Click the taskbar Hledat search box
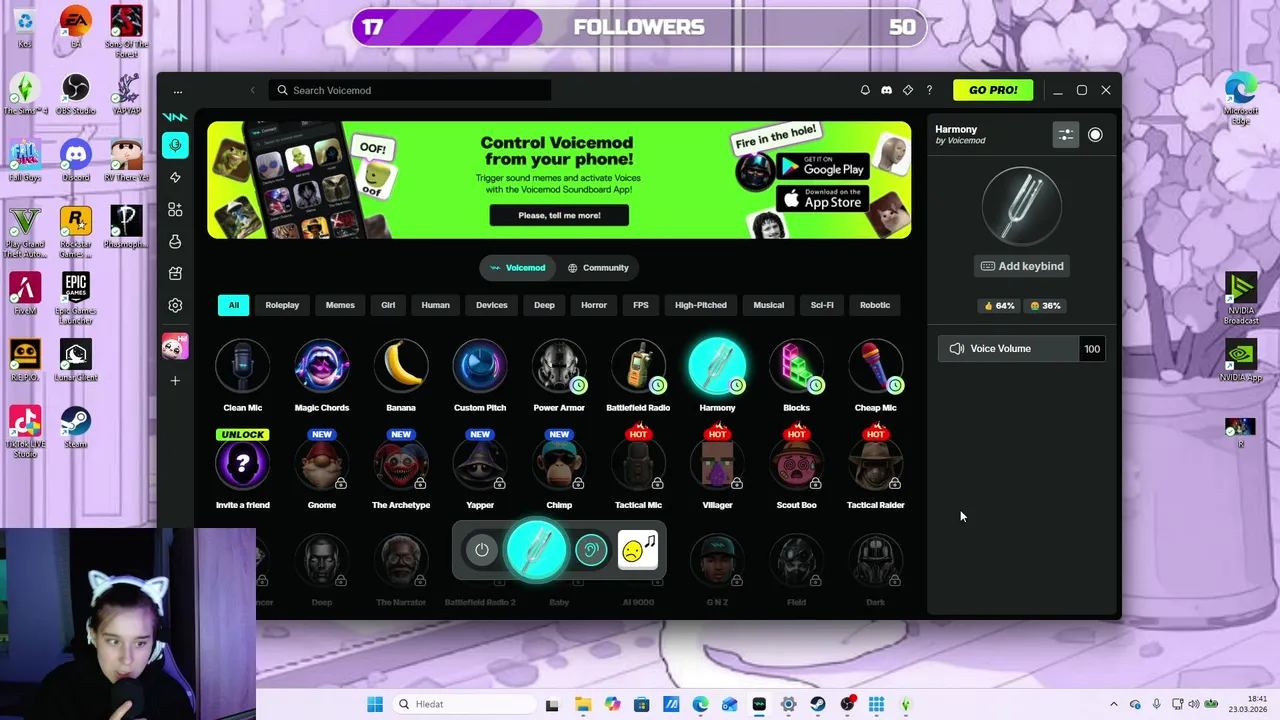Viewport: 1280px width, 720px height. coord(463,704)
